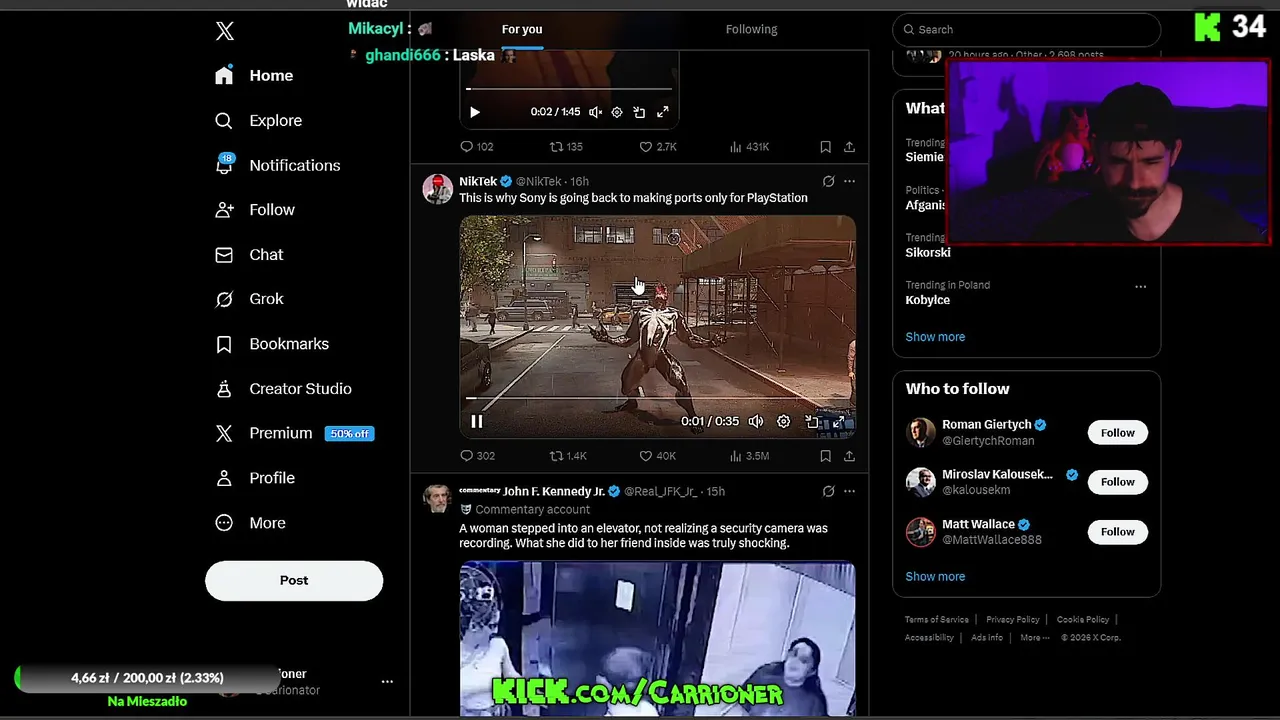Click the Premium X icon
Viewport: 1280px width, 720px height.
tap(224, 433)
